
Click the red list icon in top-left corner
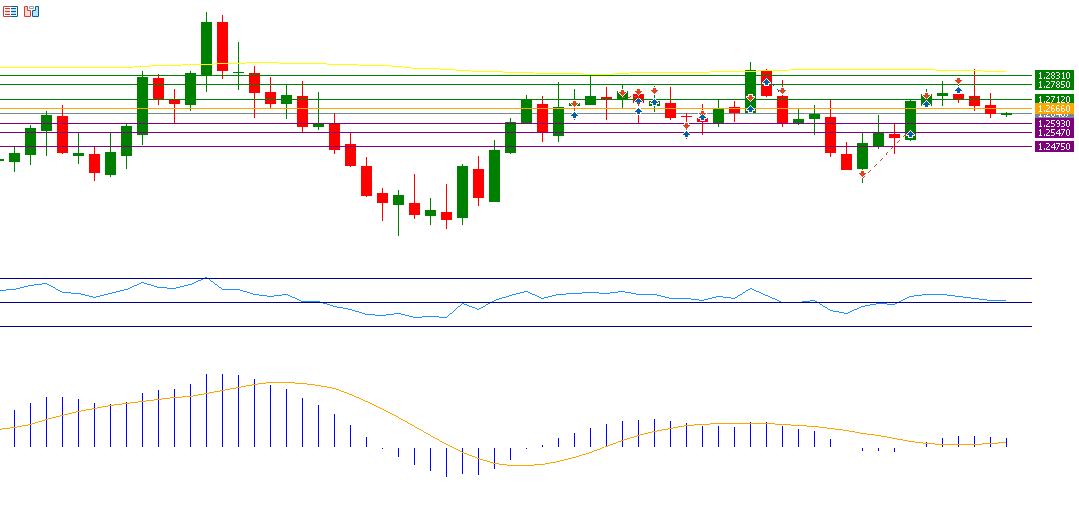pos(10,11)
